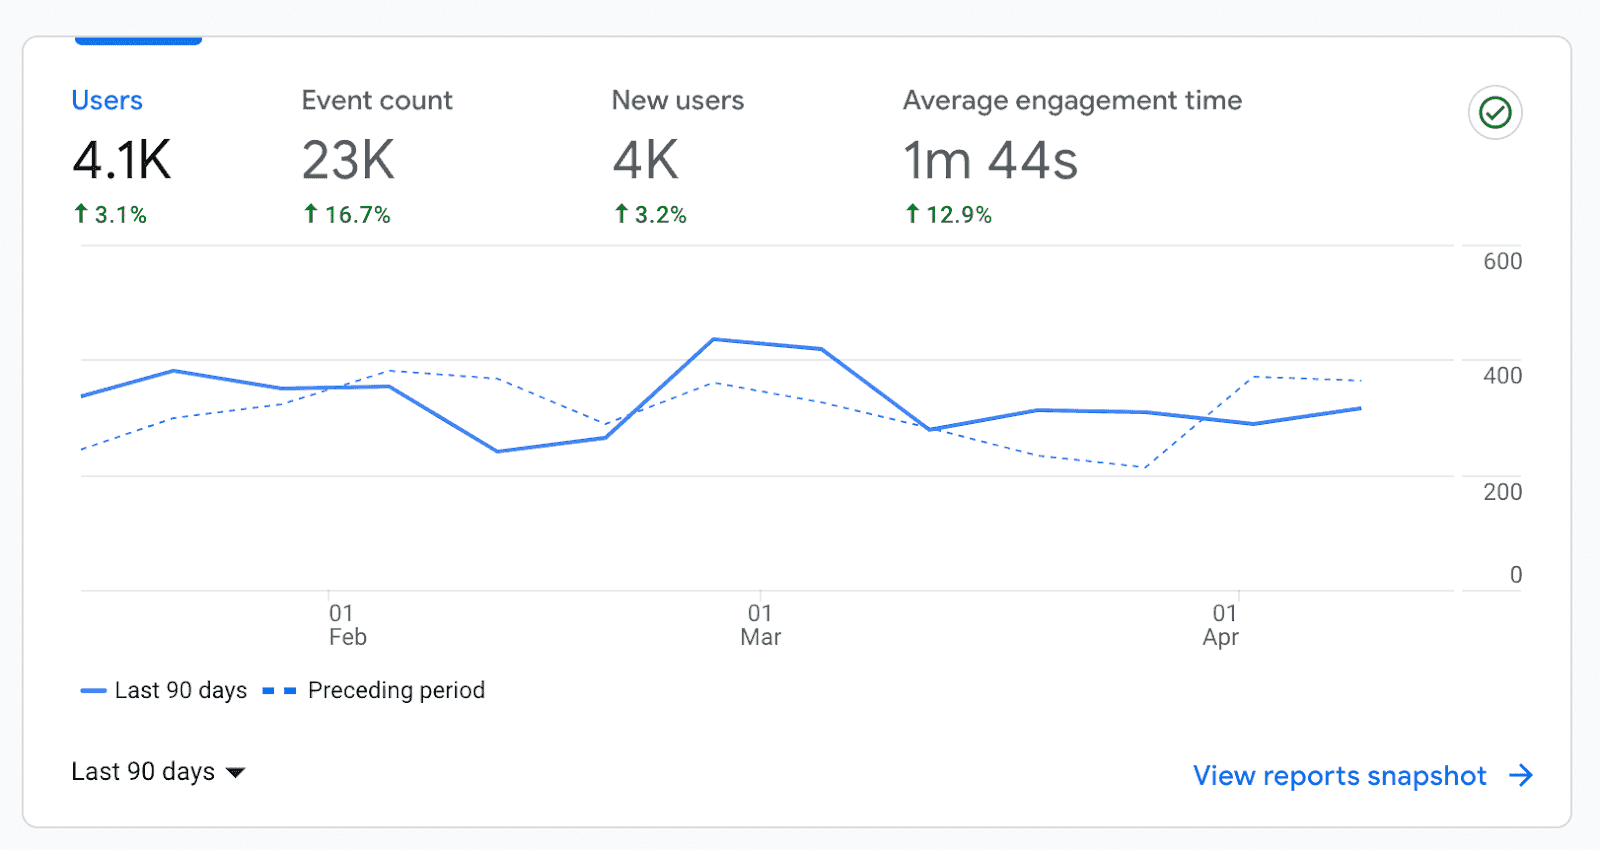Open the View reports snapshot link
Viewport: 1600px width, 850px height.
coord(1339,776)
